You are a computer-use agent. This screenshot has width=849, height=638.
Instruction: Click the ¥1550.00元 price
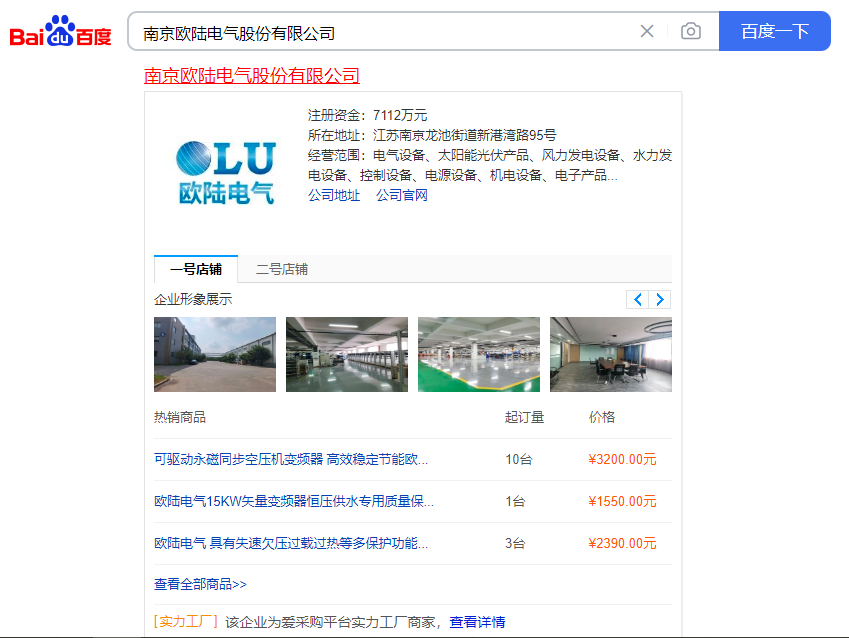tap(622, 502)
